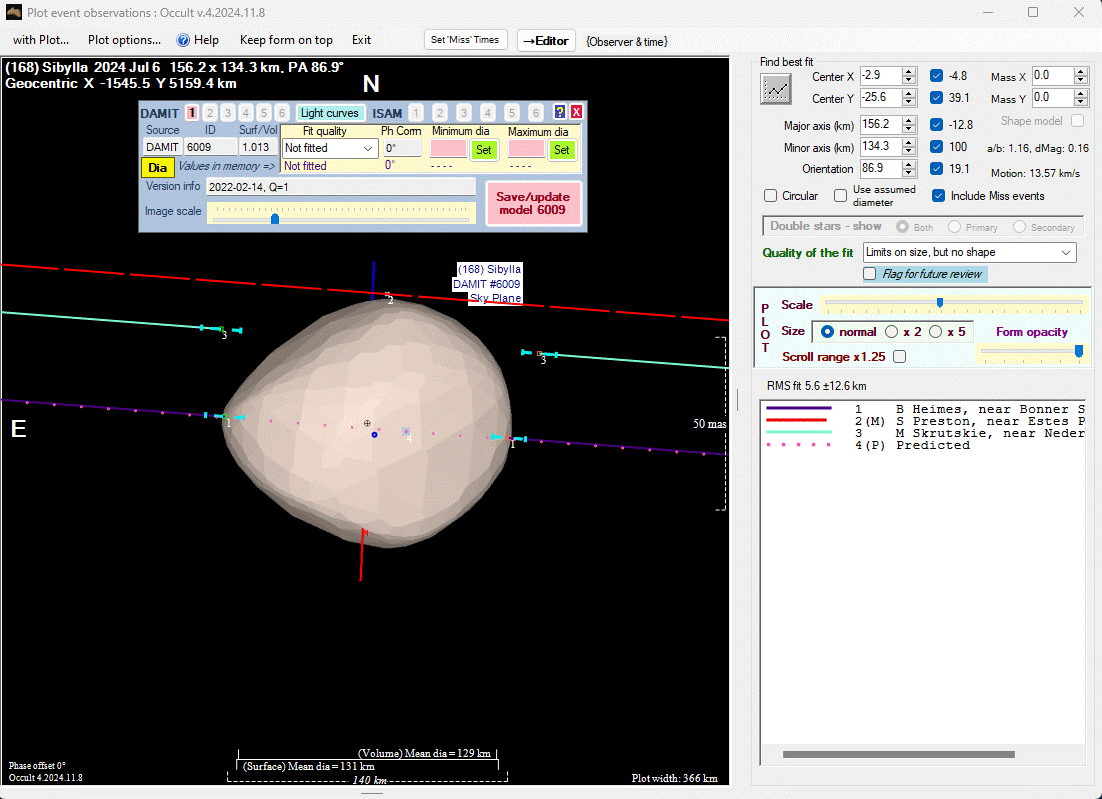
Task: Click the Major axis (km) input field
Action: 879,124
